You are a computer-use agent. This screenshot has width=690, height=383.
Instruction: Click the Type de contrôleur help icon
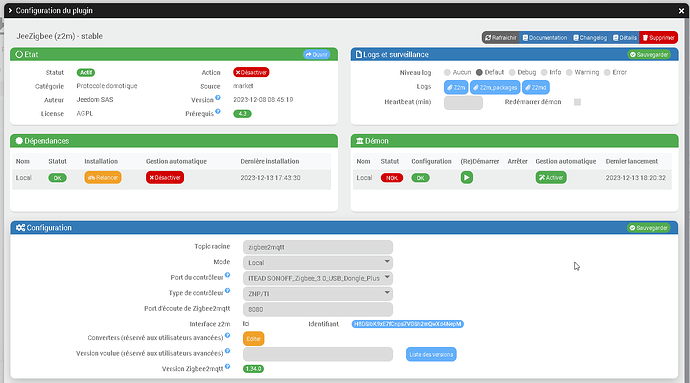click(x=228, y=290)
